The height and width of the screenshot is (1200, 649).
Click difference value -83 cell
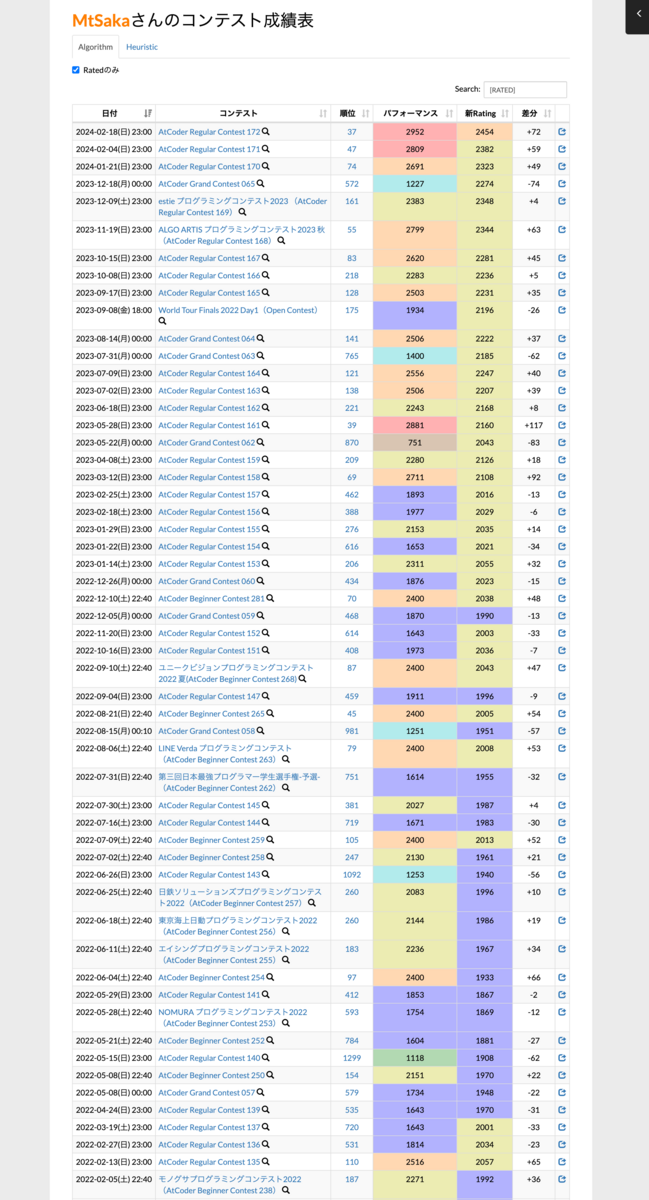point(533,443)
